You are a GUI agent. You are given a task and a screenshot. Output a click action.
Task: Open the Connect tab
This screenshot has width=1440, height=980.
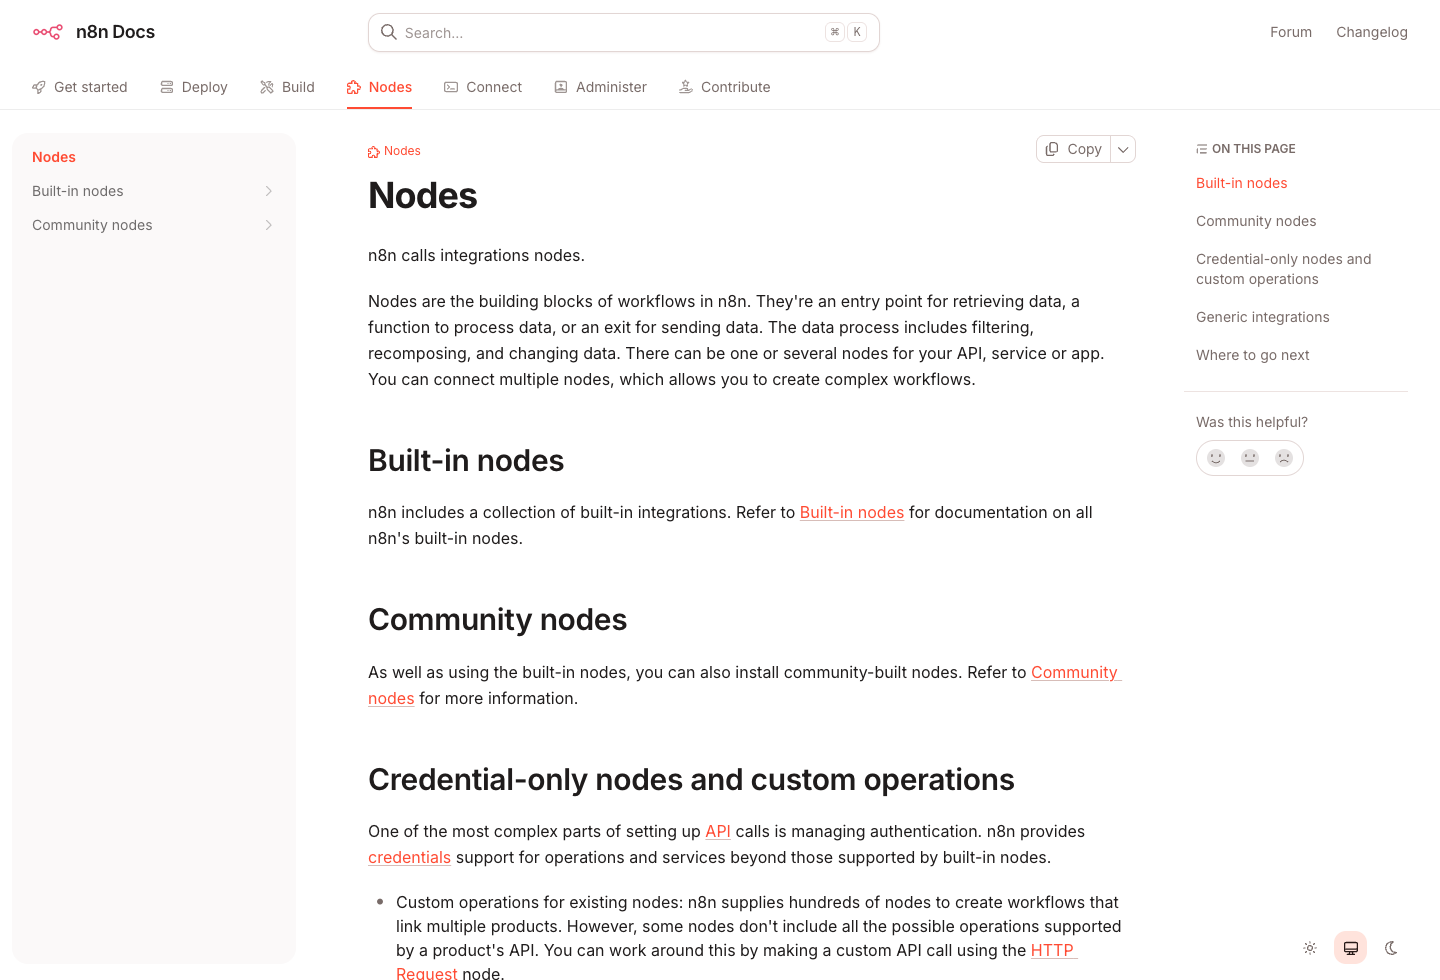click(x=483, y=87)
